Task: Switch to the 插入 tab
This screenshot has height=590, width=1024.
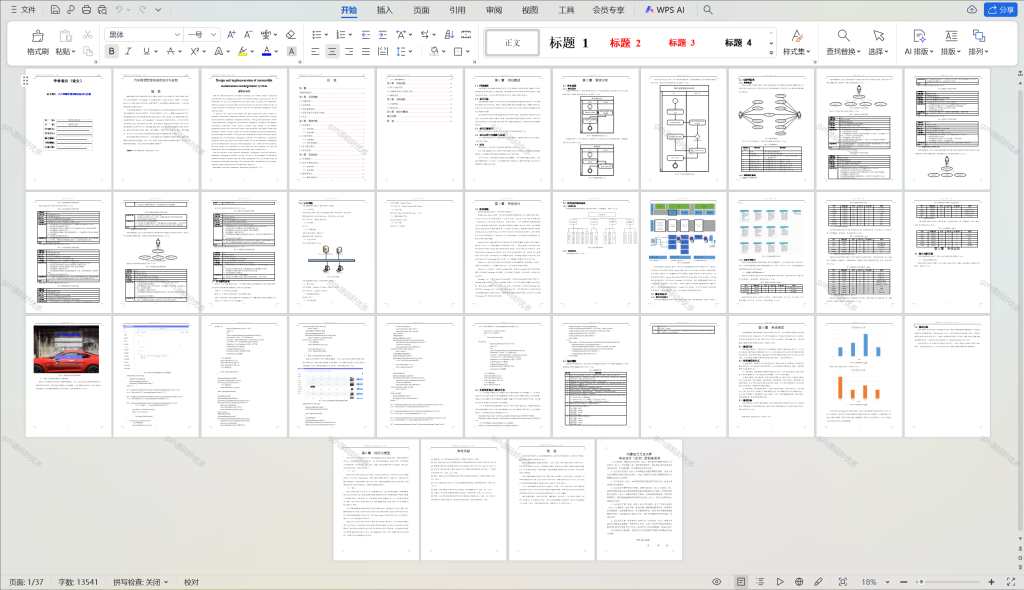Action: (385, 10)
